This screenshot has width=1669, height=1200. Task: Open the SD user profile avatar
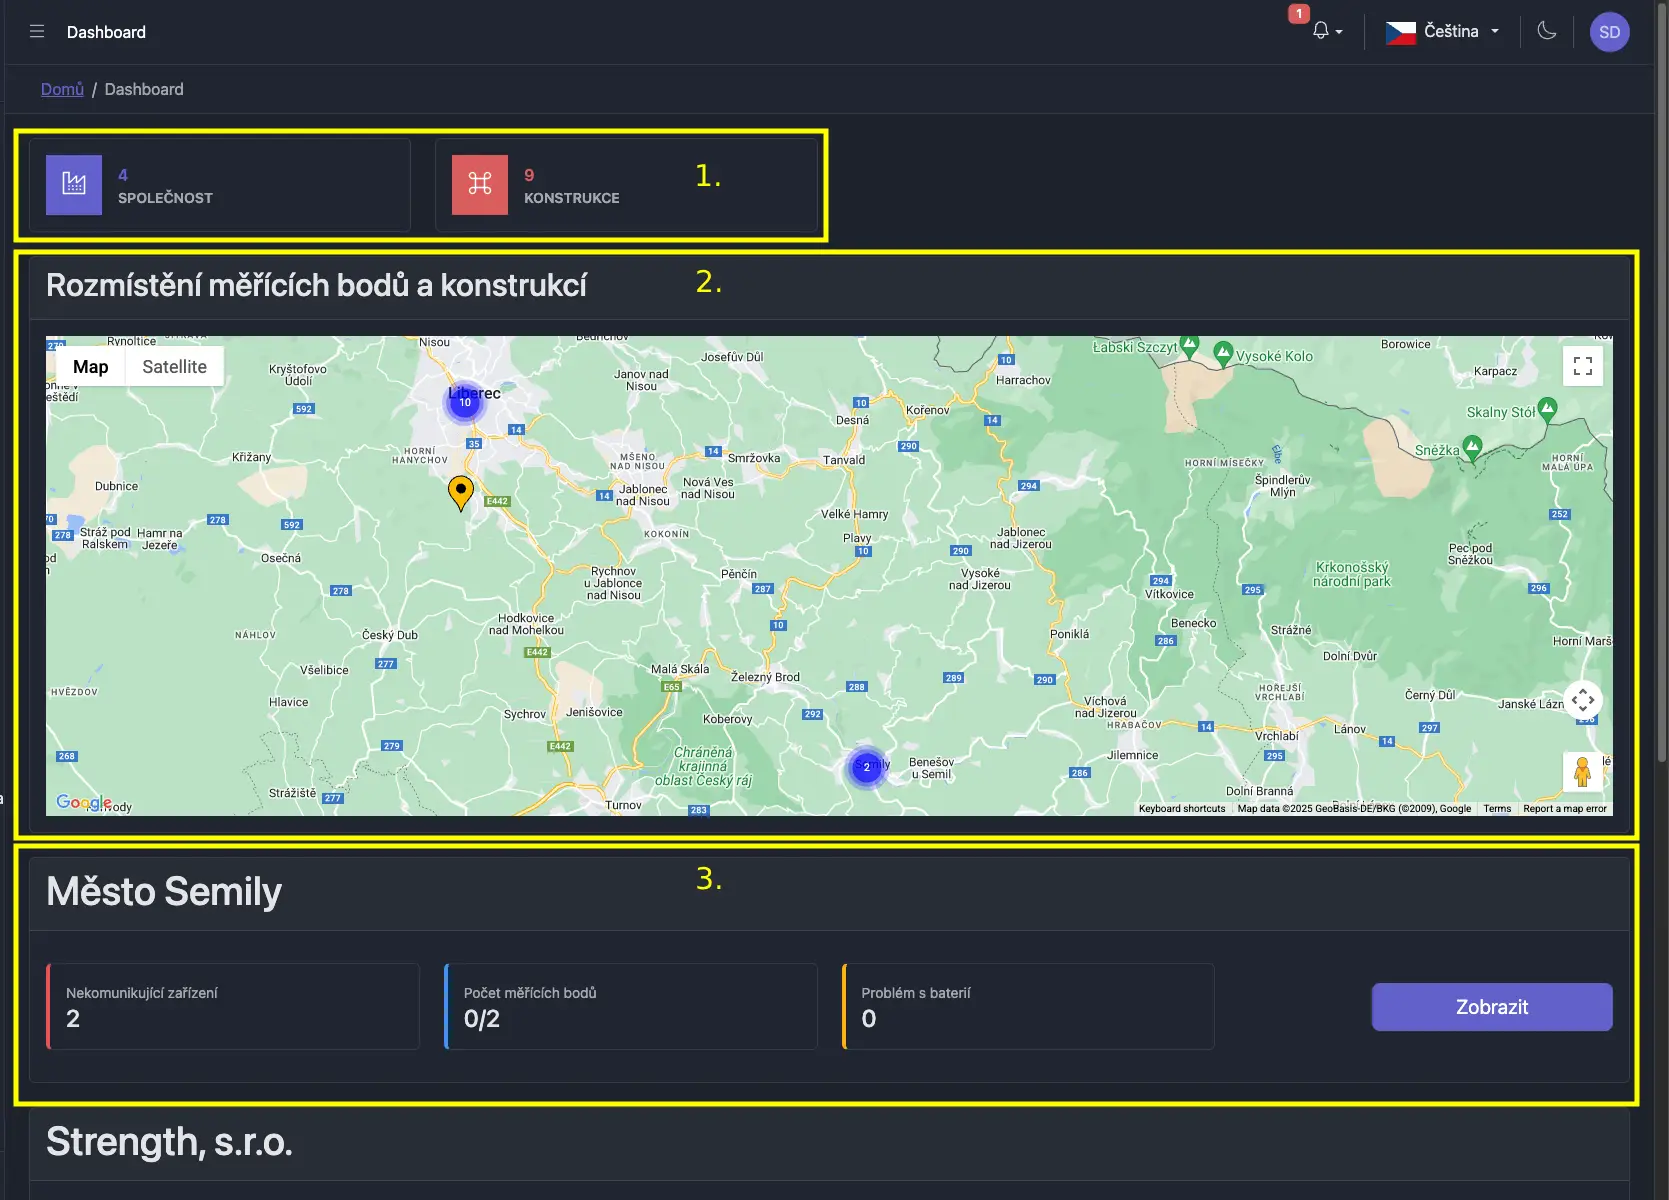1609,31
